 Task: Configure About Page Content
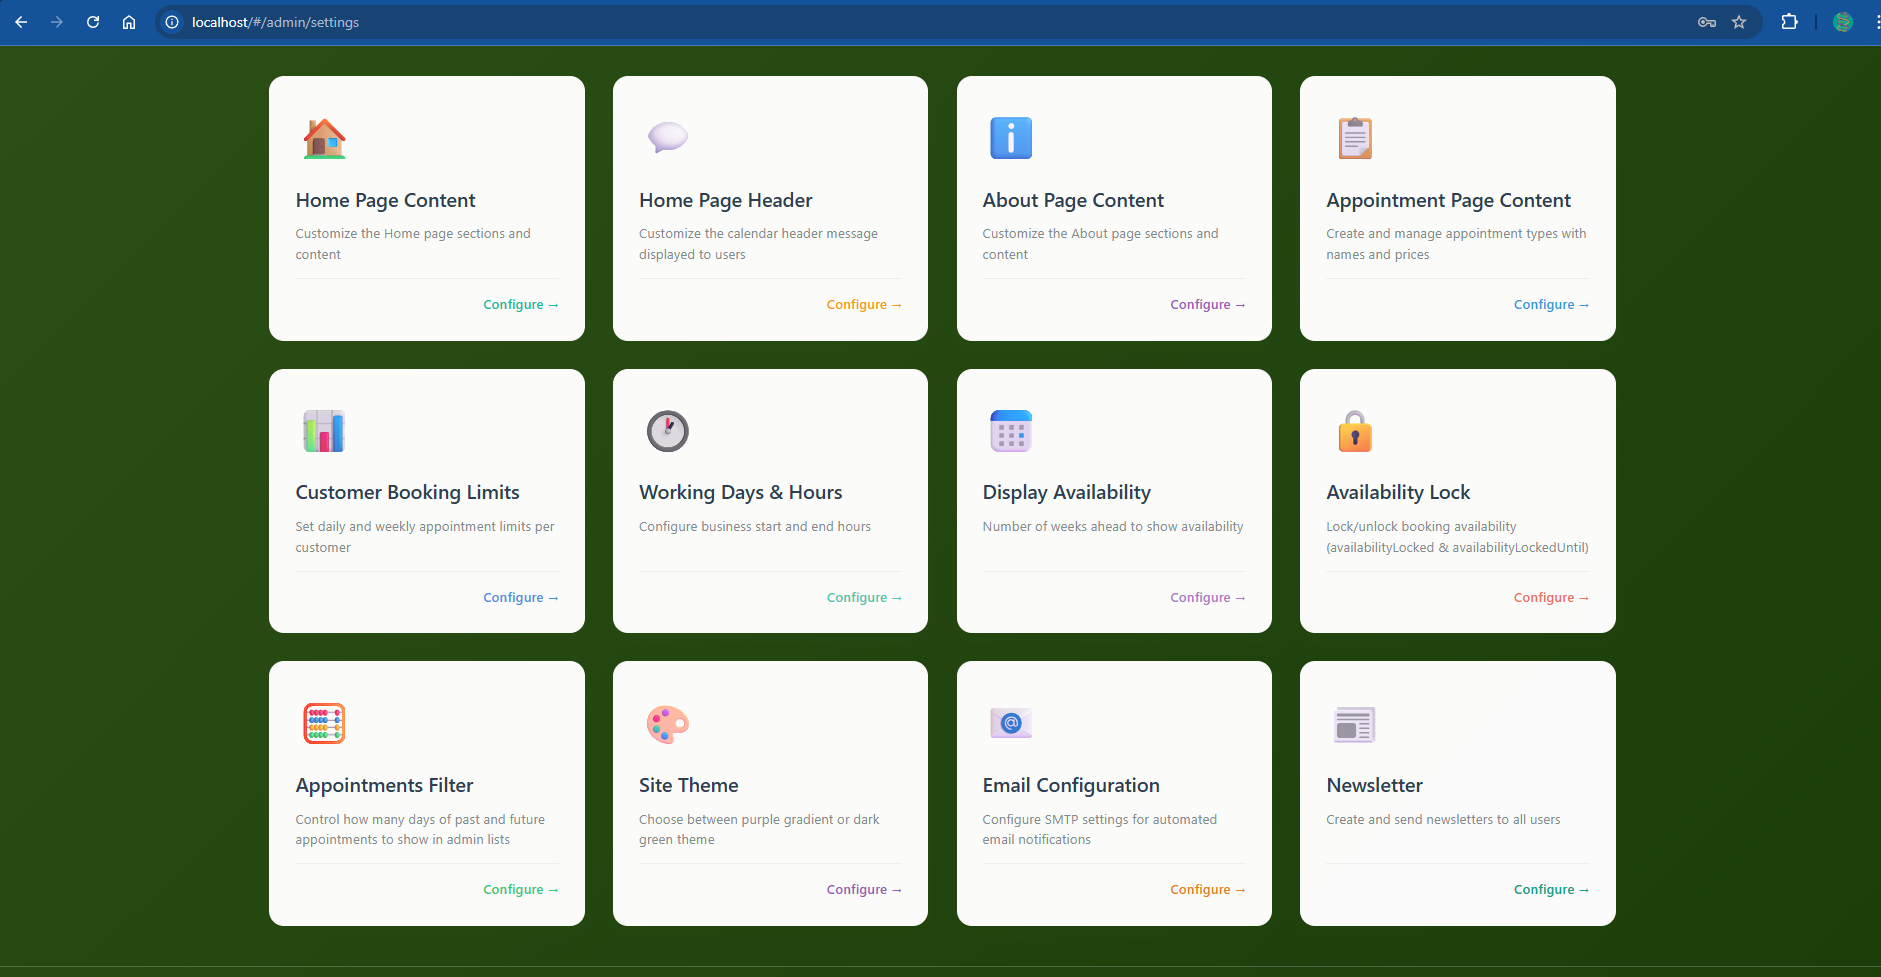[x=1208, y=305]
